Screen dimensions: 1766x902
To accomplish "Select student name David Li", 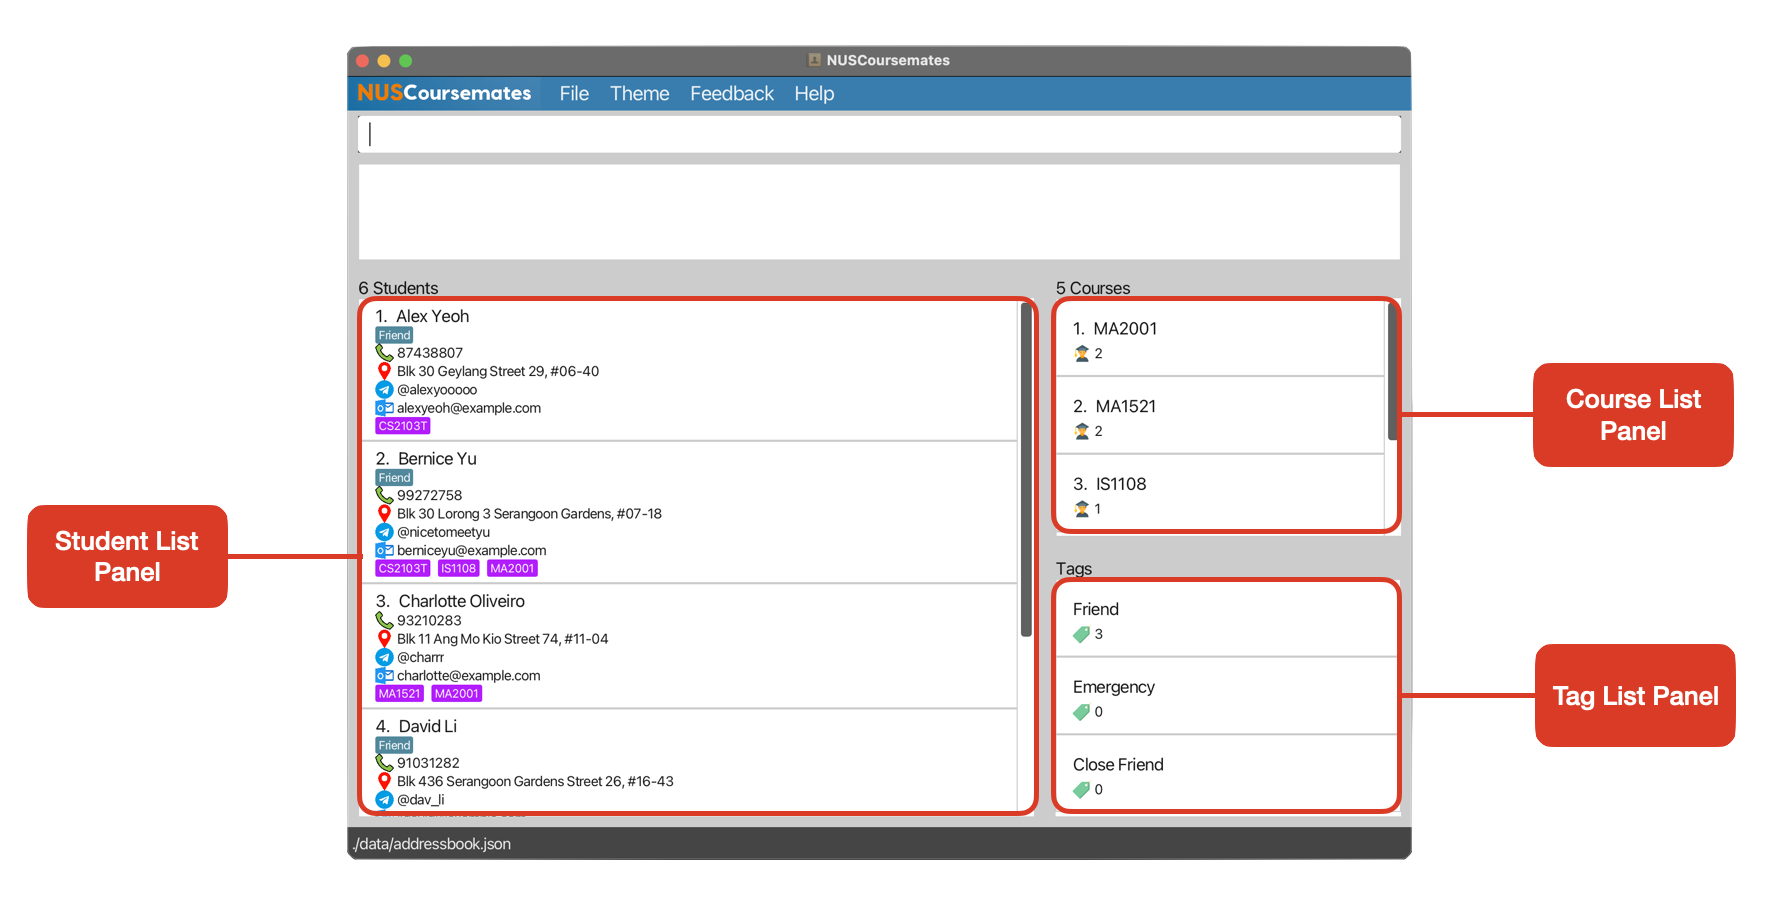I will coord(427,726).
